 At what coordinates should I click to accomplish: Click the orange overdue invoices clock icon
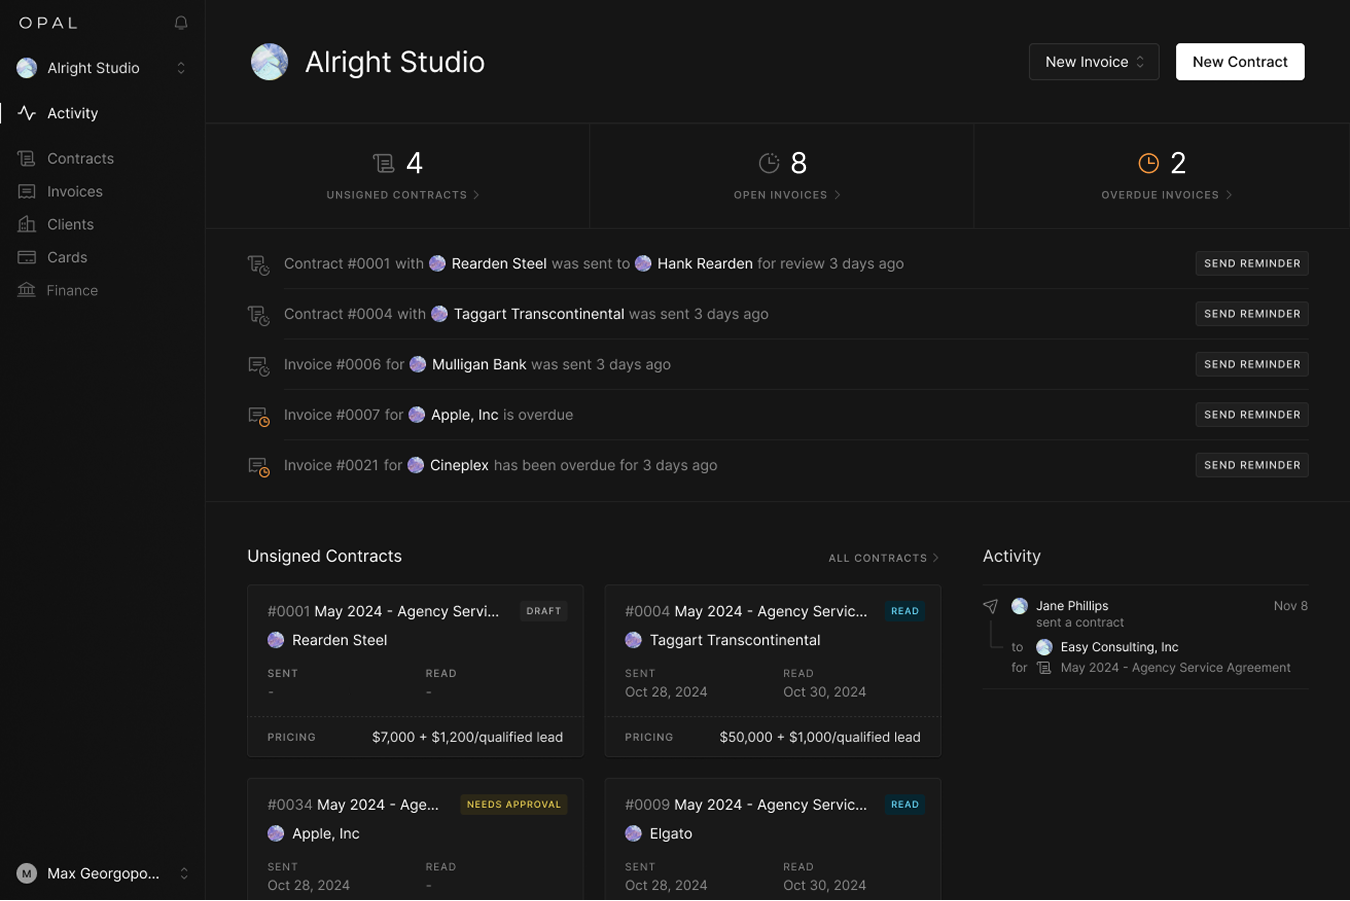1149,163
